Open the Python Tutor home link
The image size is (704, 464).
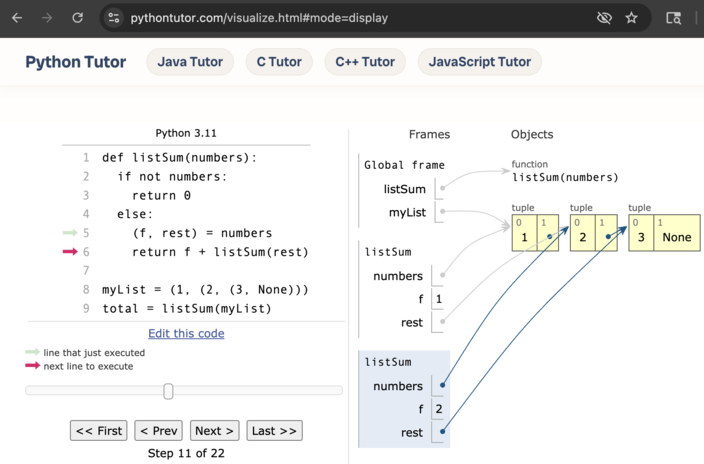75,62
